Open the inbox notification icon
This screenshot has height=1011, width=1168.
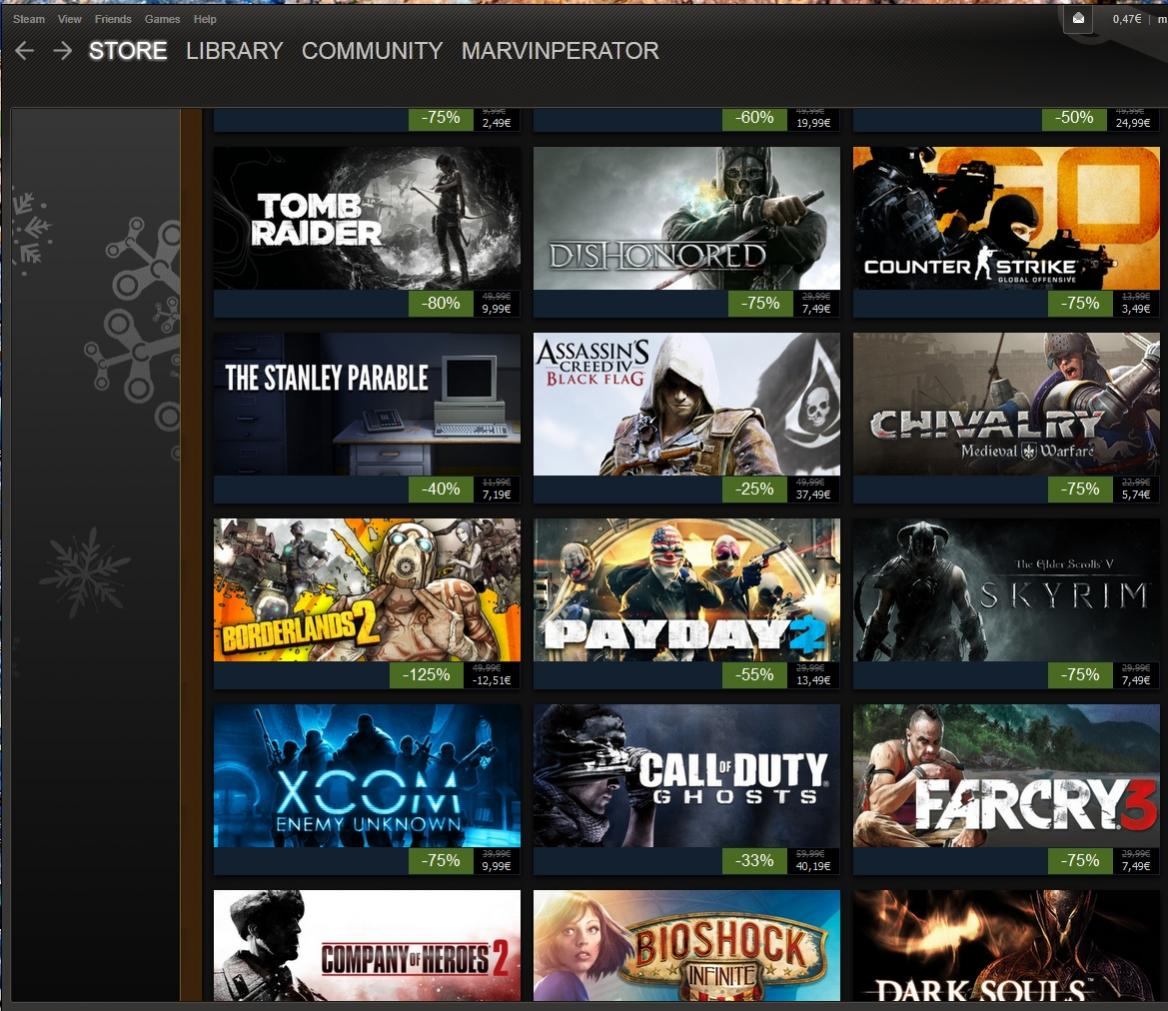point(1078,19)
